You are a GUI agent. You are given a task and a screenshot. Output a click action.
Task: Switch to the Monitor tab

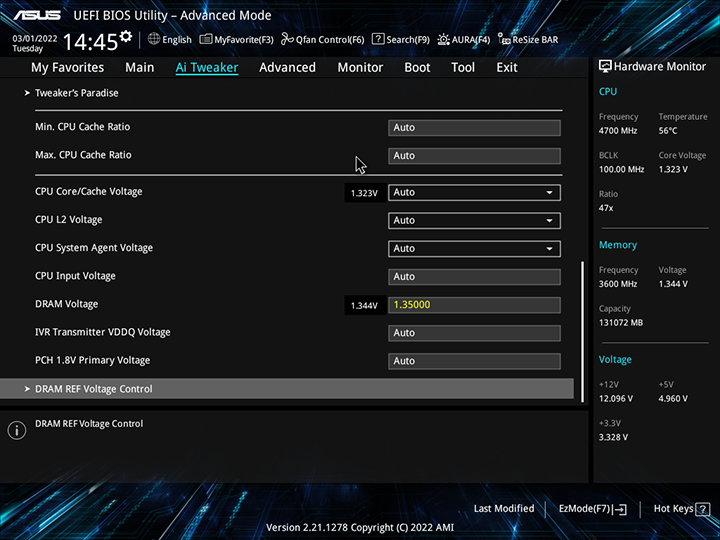(360, 67)
